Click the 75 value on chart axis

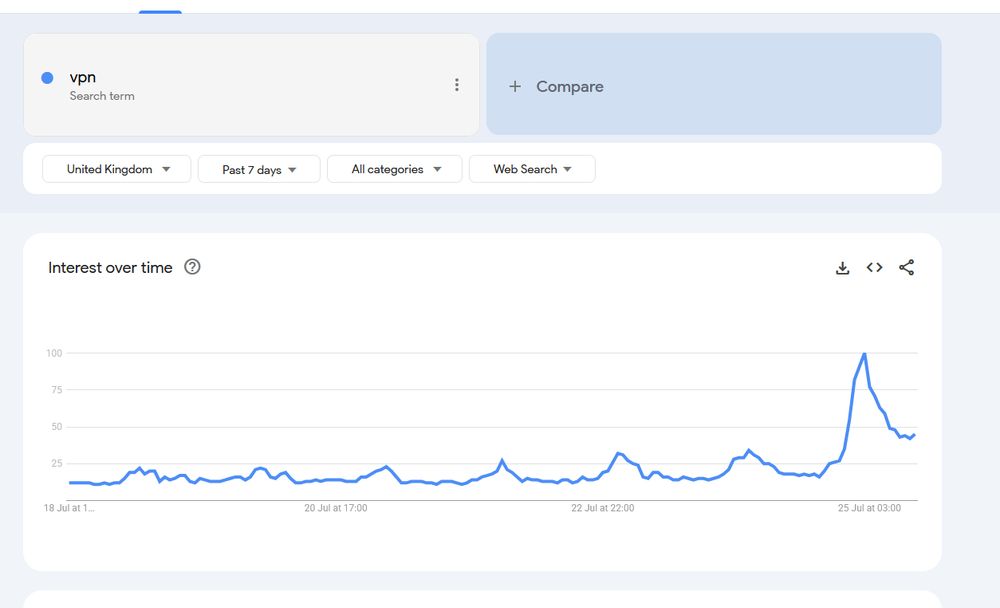57,390
